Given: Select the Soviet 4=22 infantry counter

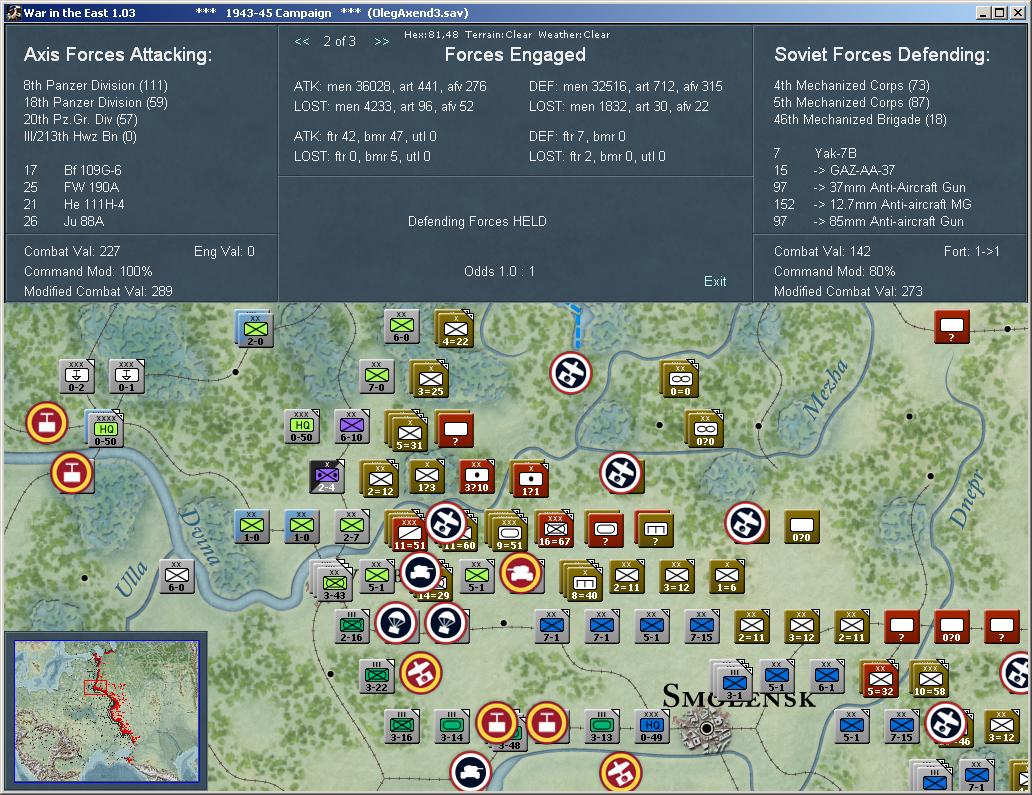Looking at the screenshot, I should pyautogui.click(x=455, y=329).
